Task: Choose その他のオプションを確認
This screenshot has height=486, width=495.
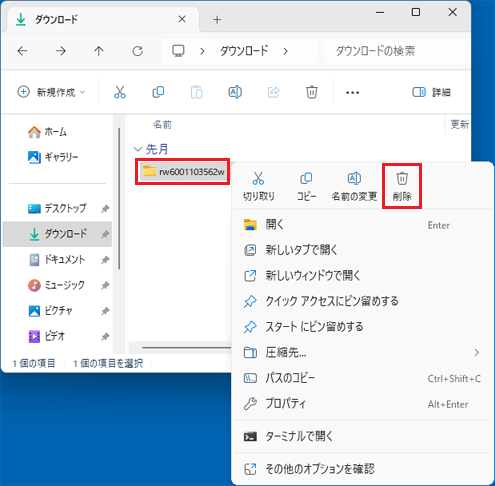Action: click(x=363, y=469)
